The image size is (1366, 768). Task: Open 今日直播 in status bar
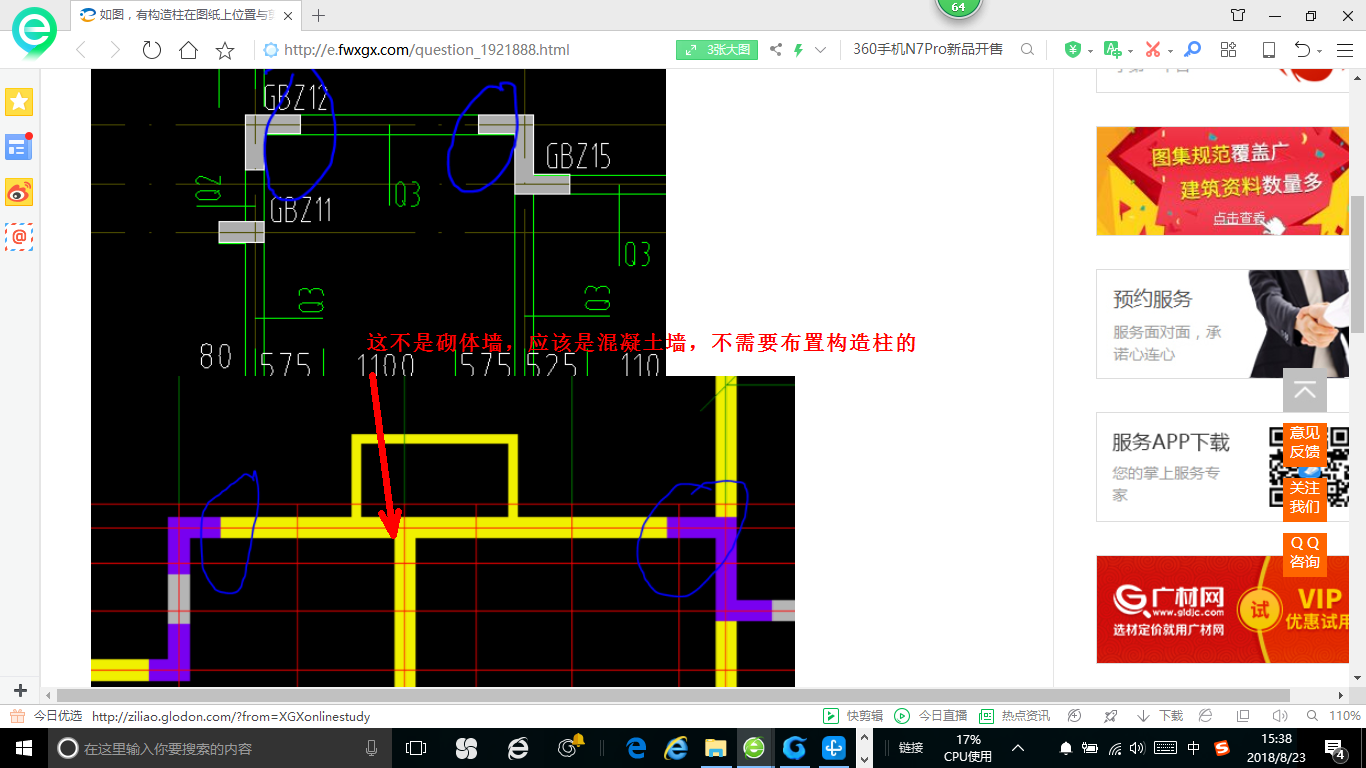(x=932, y=716)
